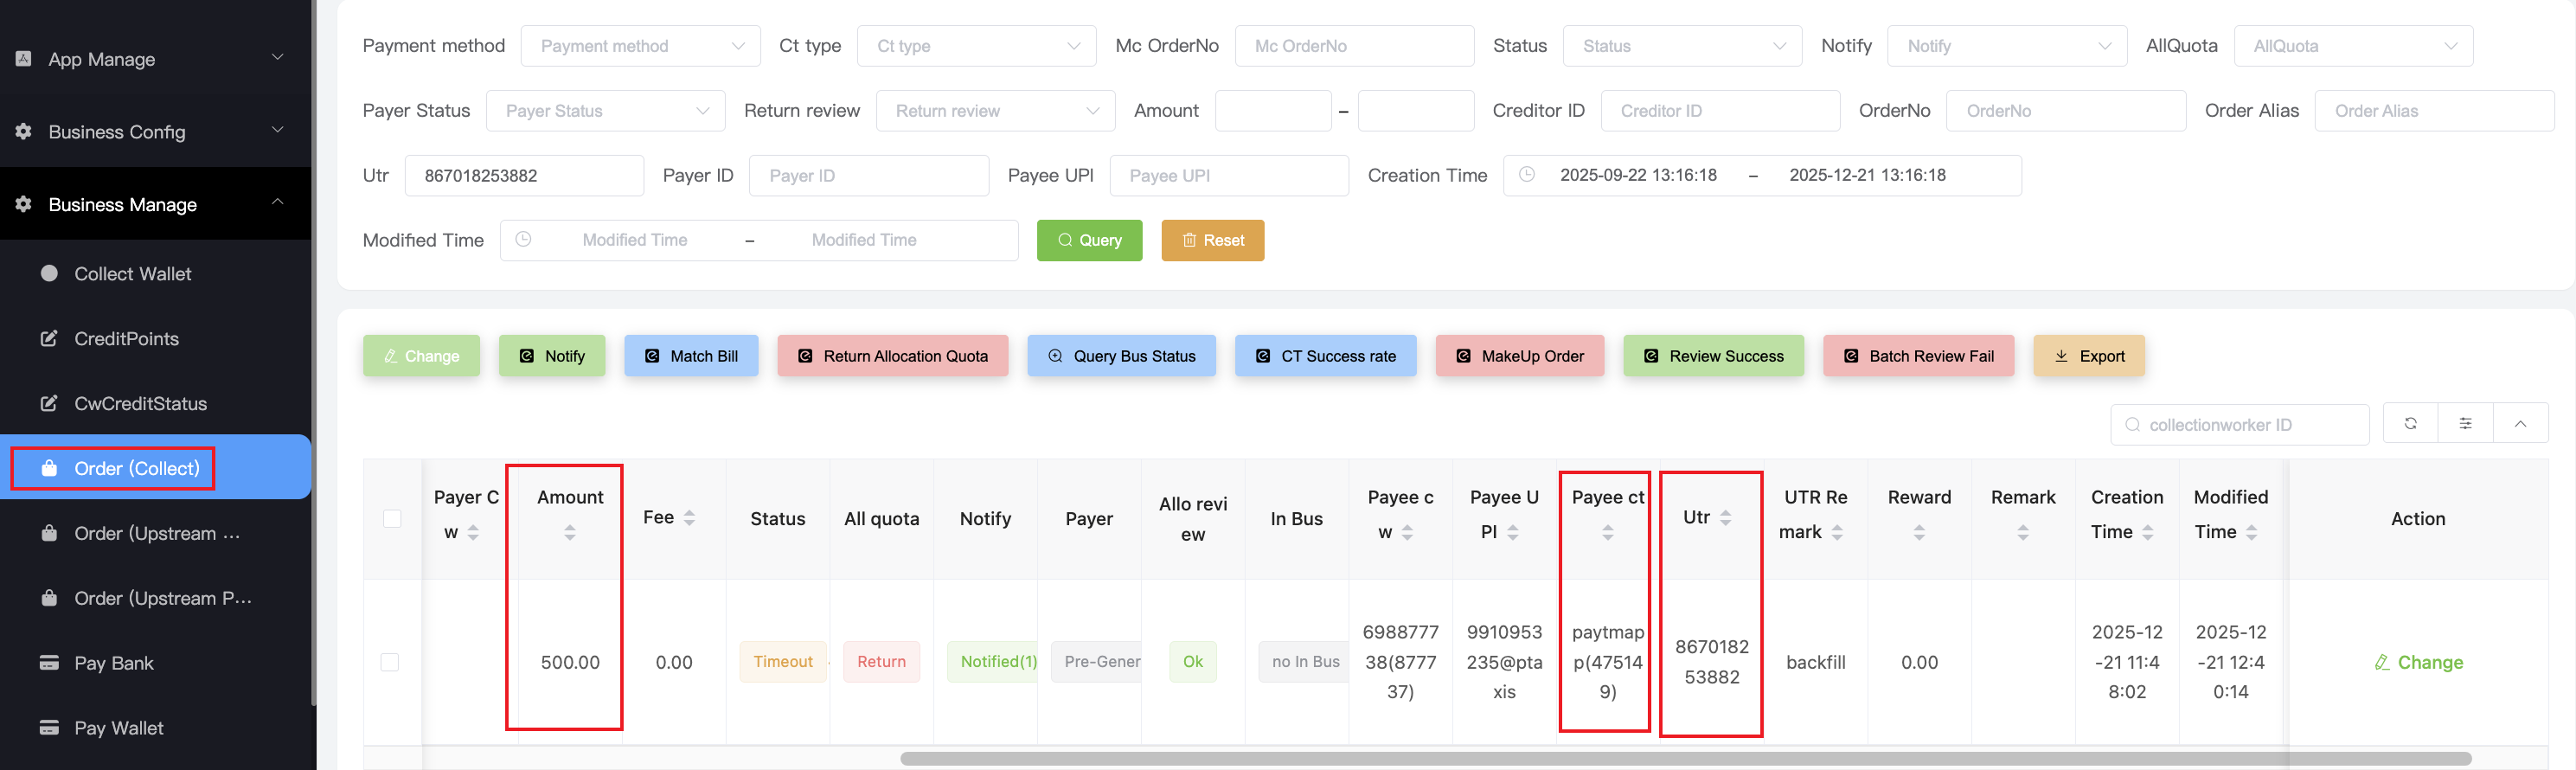Image resolution: width=2576 pixels, height=770 pixels.
Task: Click the clock icon in Creation Time
Action: (1527, 175)
